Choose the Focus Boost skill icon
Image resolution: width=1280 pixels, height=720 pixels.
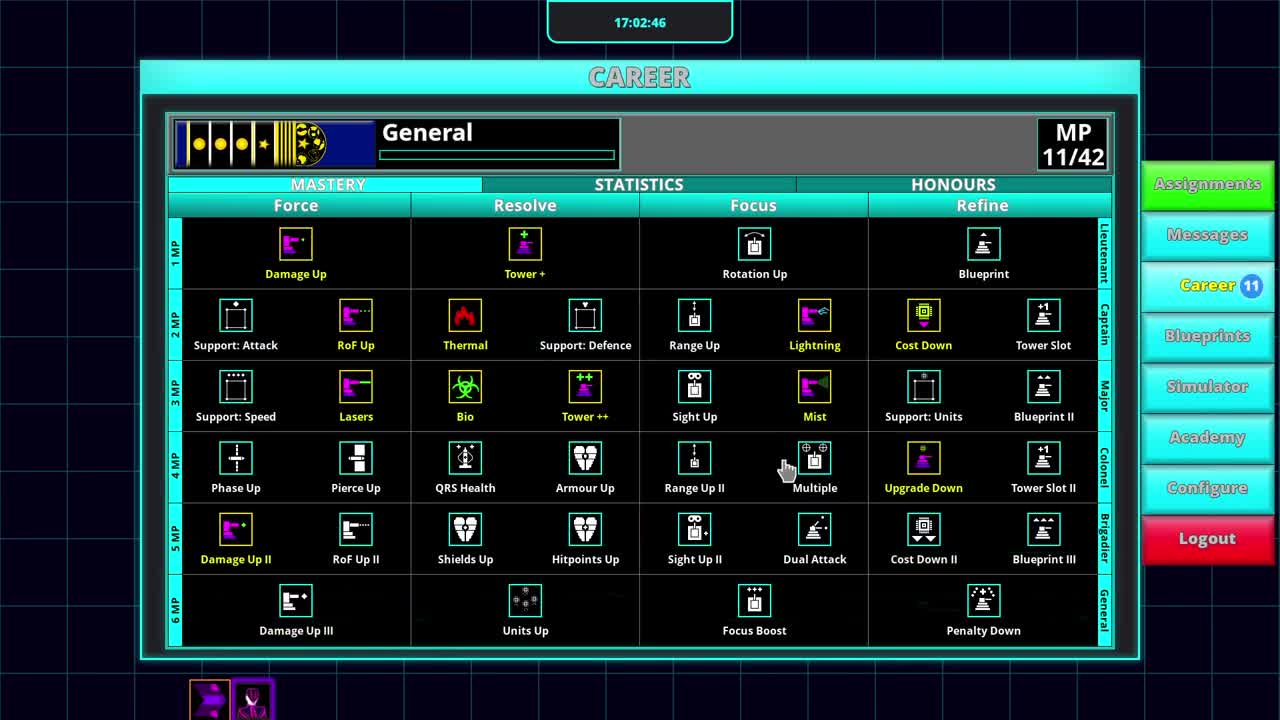pyautogui.click(x=754, y=601)
